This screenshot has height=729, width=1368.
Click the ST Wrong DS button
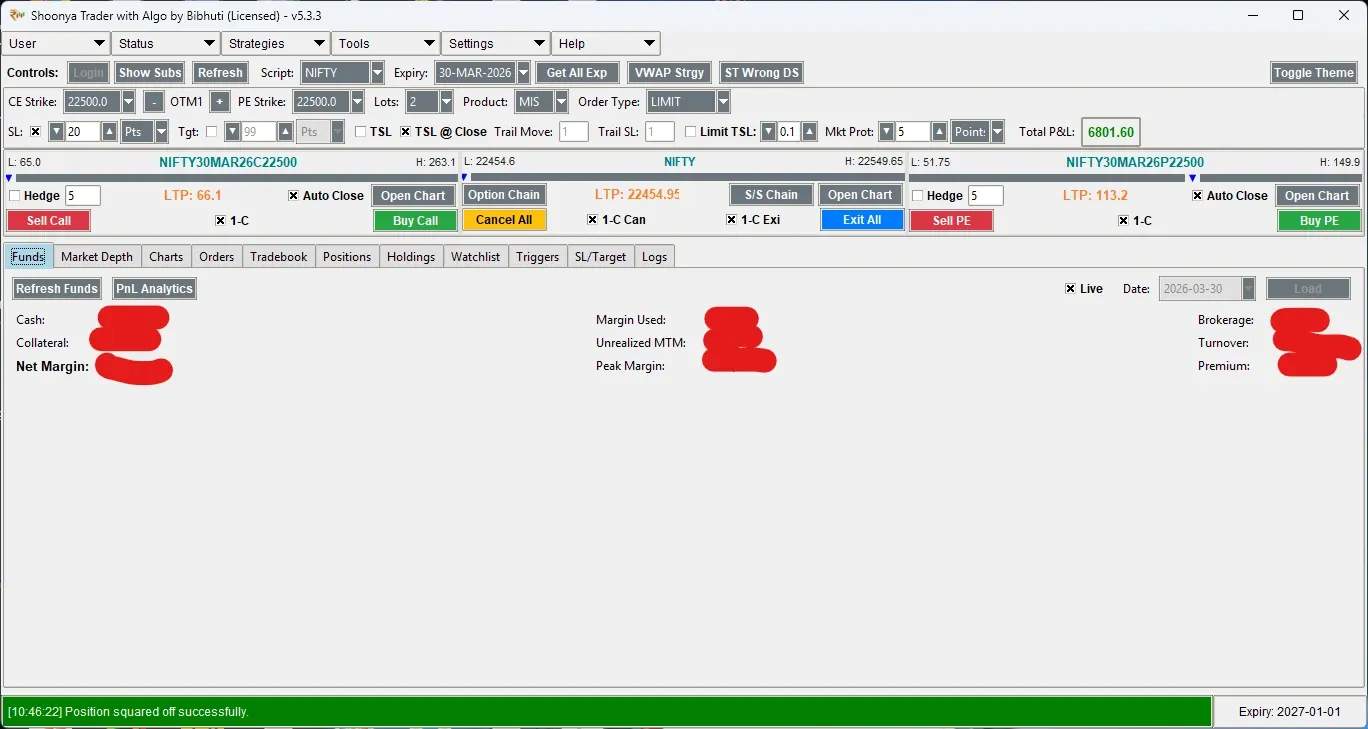[762, 73]
